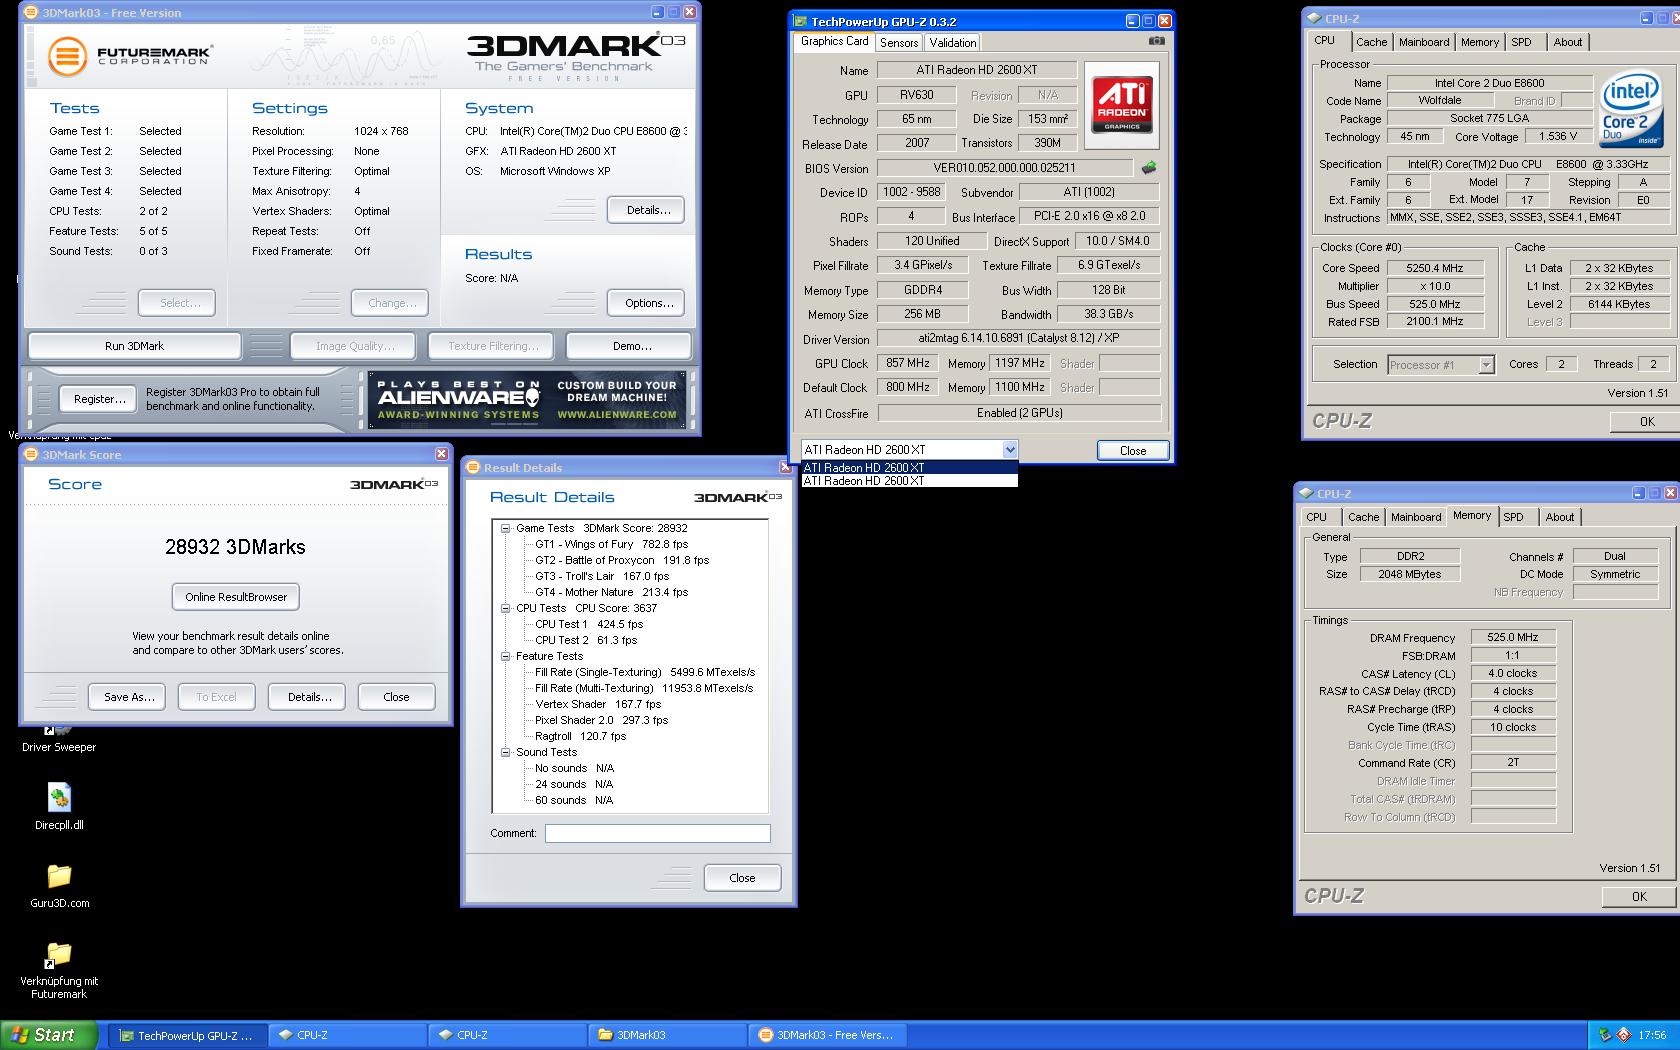Click the Alienware advertisement banner
The image size is (1680, 1050).
(528, 400)
